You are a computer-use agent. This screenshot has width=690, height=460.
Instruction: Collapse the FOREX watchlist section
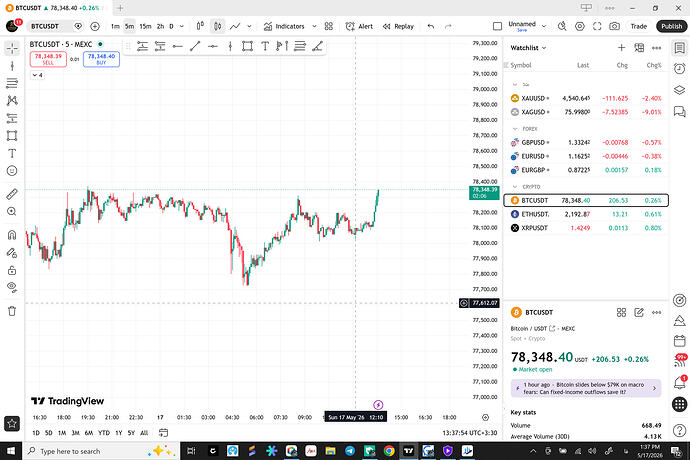point(515,129)
